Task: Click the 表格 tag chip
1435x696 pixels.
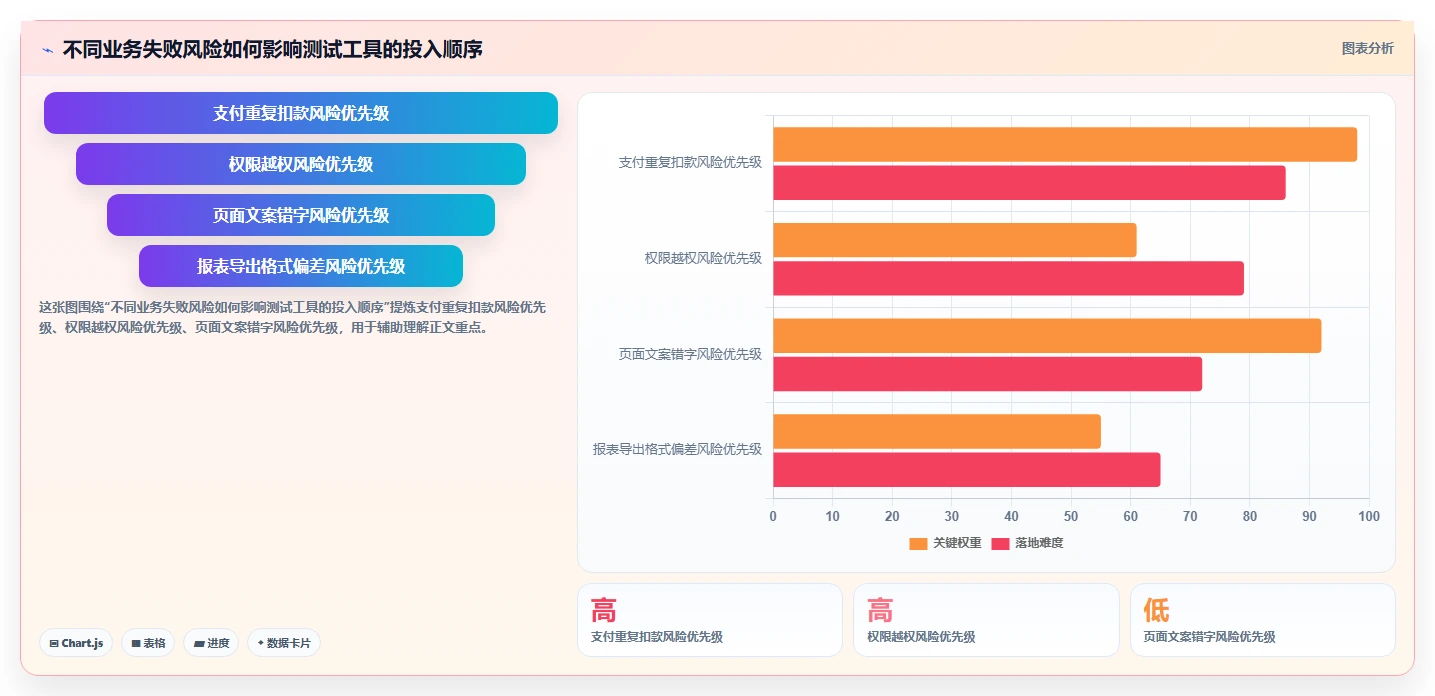Action: tap(148, 643)
